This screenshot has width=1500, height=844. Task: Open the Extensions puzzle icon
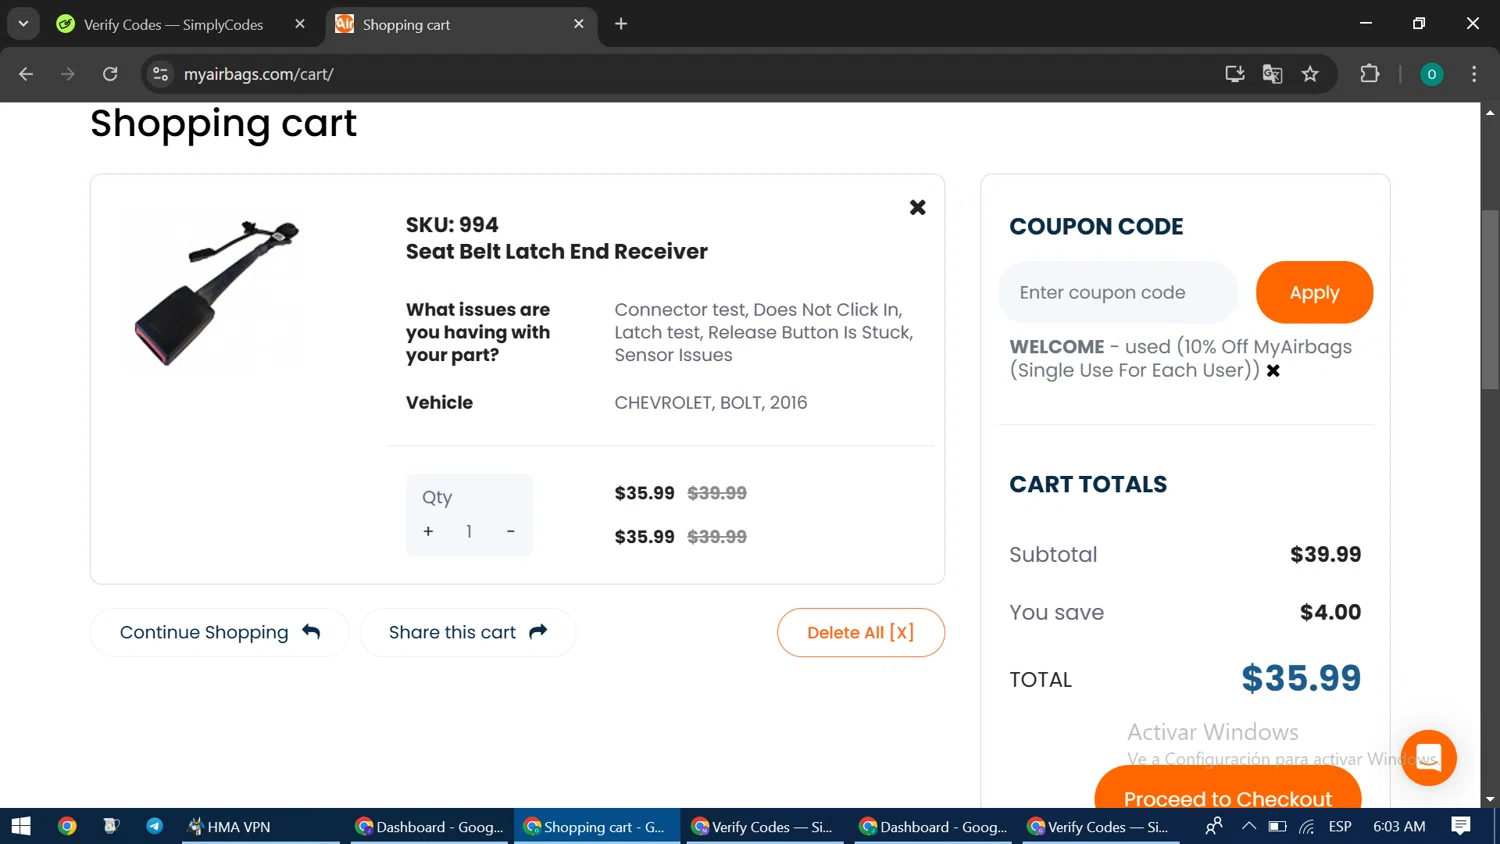[1369, 74]
